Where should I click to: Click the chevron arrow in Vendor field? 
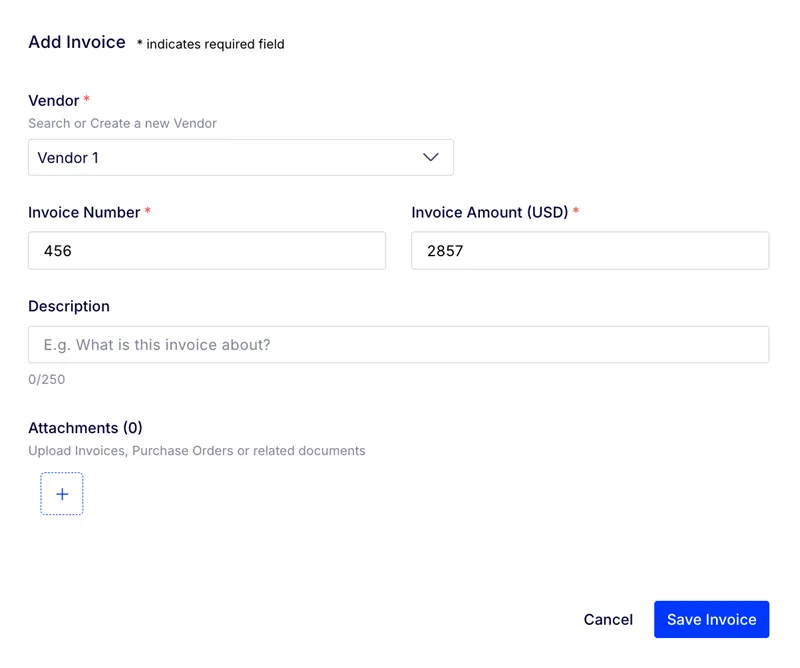(431, 157)
